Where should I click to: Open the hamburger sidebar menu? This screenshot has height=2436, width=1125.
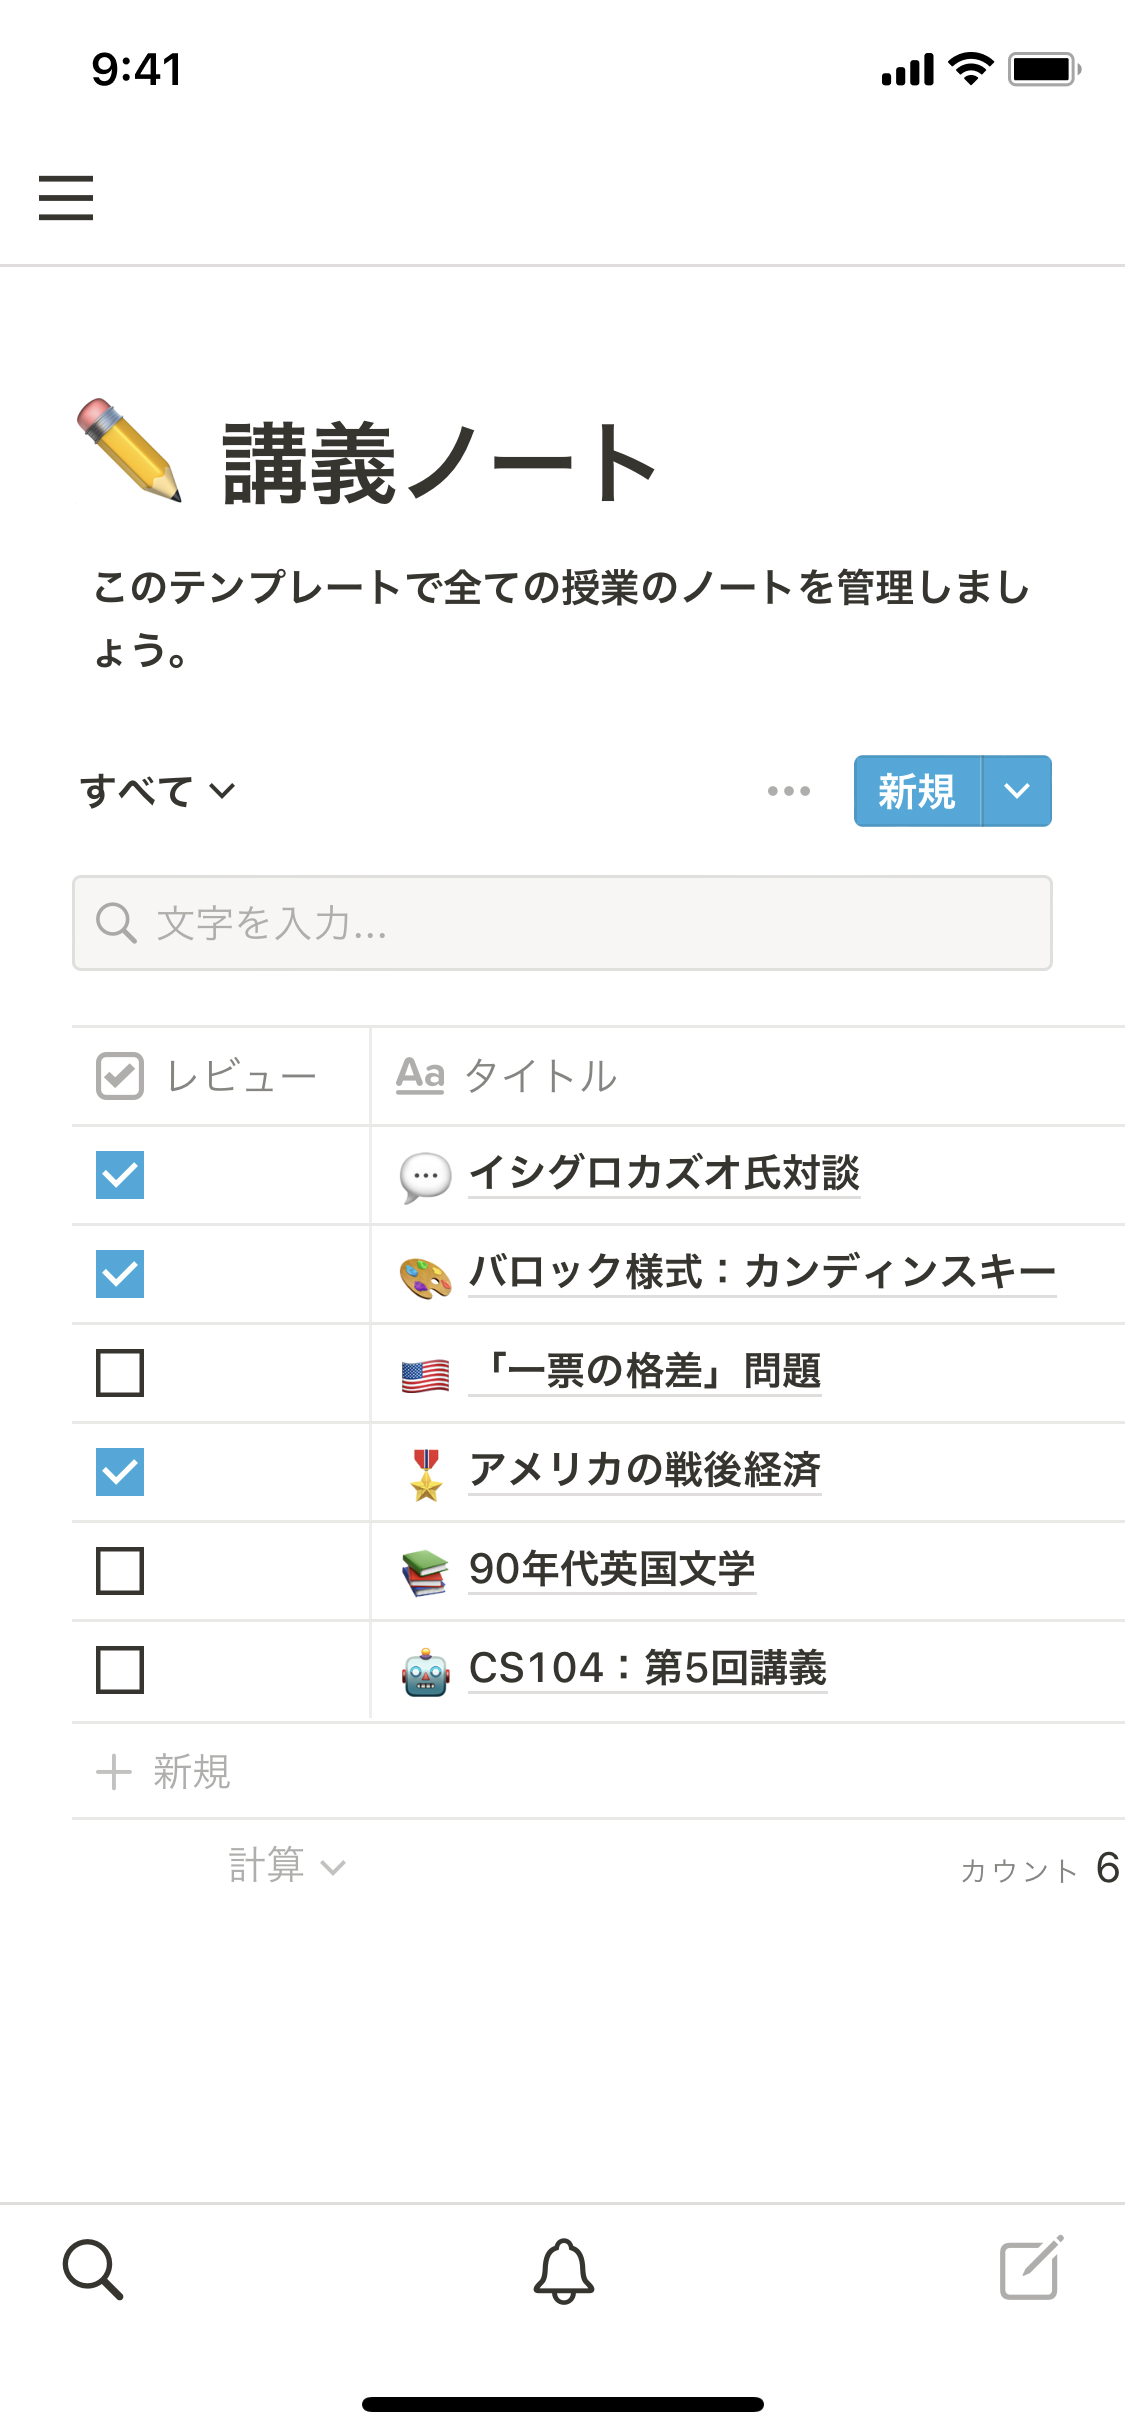(x=66, y=197)
